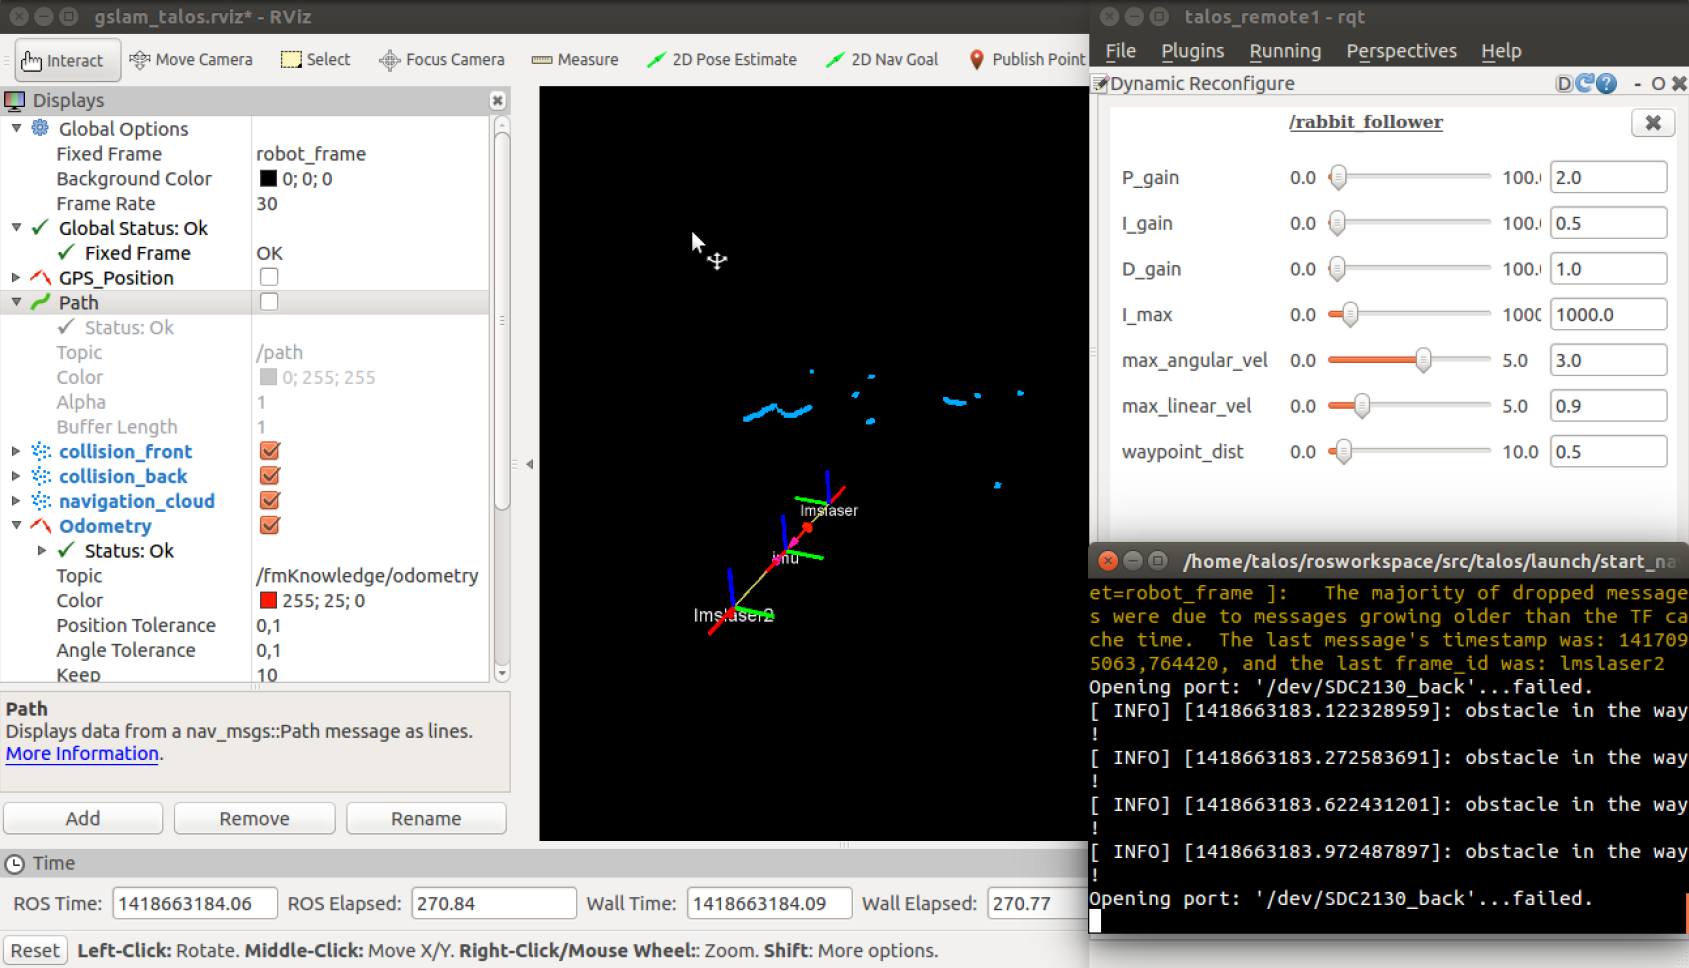Activate the Focus Camera tool
Viewport: 1689px width, 968px height.
tap(442, 60)
